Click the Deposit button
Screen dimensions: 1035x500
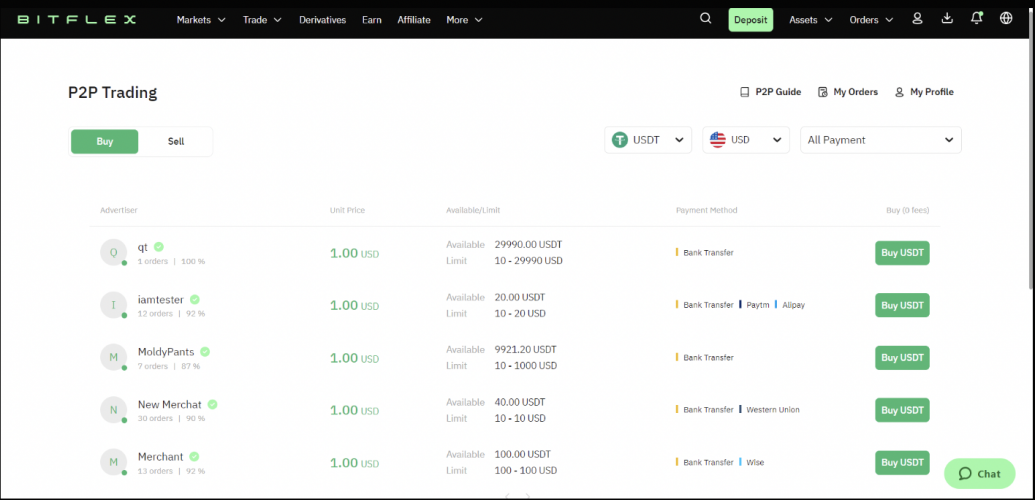(751, 20)
